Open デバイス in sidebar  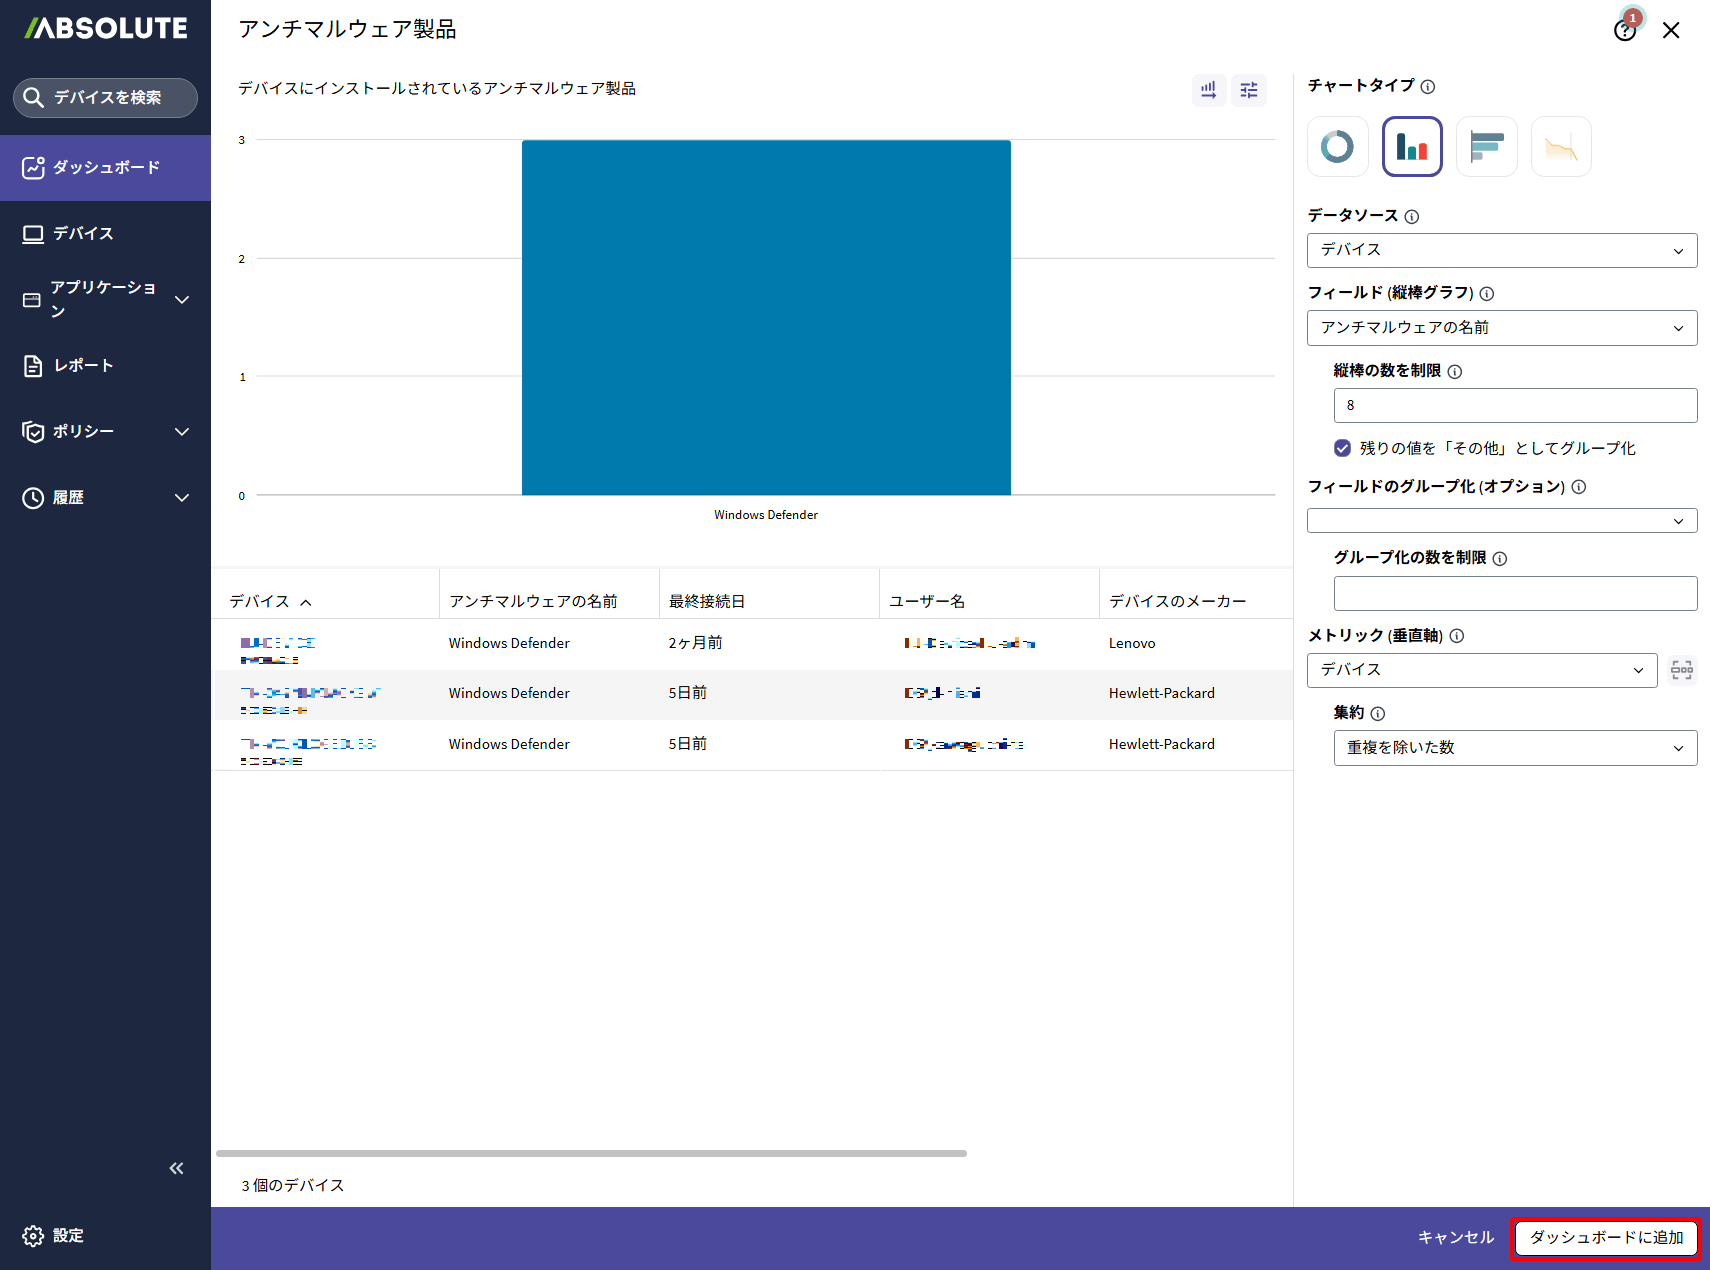point(105,234)
